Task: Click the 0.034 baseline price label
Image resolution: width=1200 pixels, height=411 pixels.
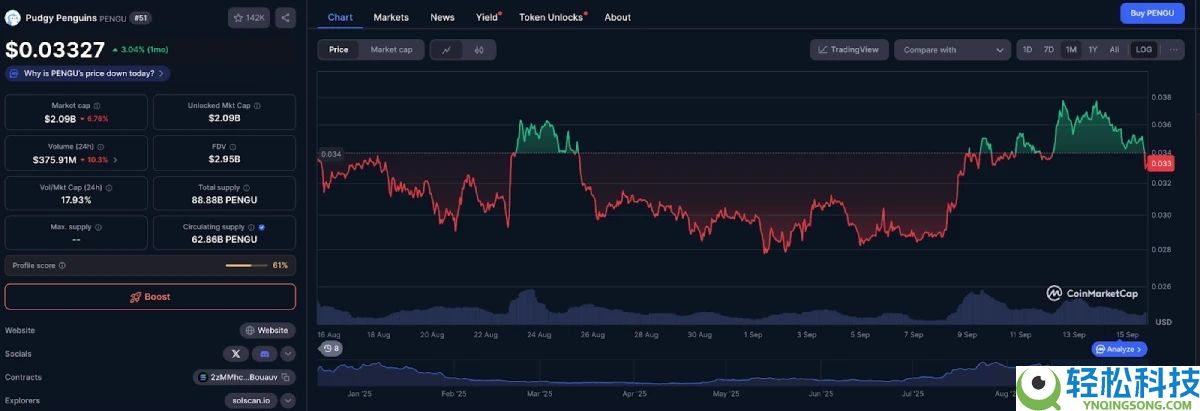Action: [331, 153]
